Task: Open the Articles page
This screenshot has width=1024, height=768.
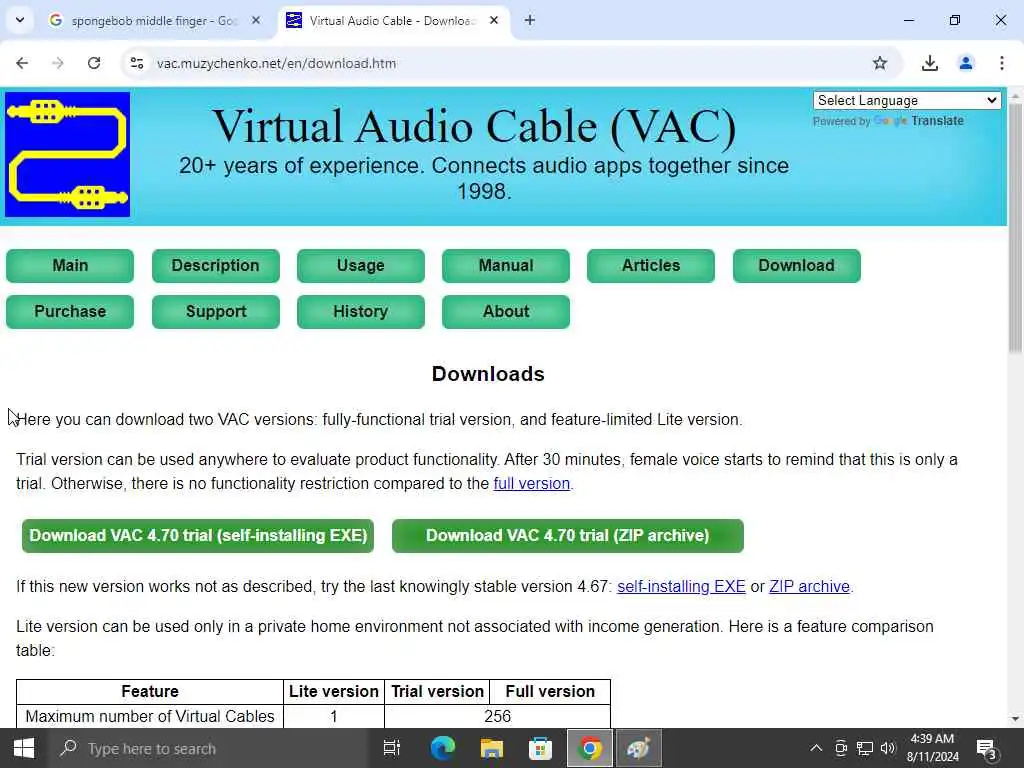Action: click(650, 266)
